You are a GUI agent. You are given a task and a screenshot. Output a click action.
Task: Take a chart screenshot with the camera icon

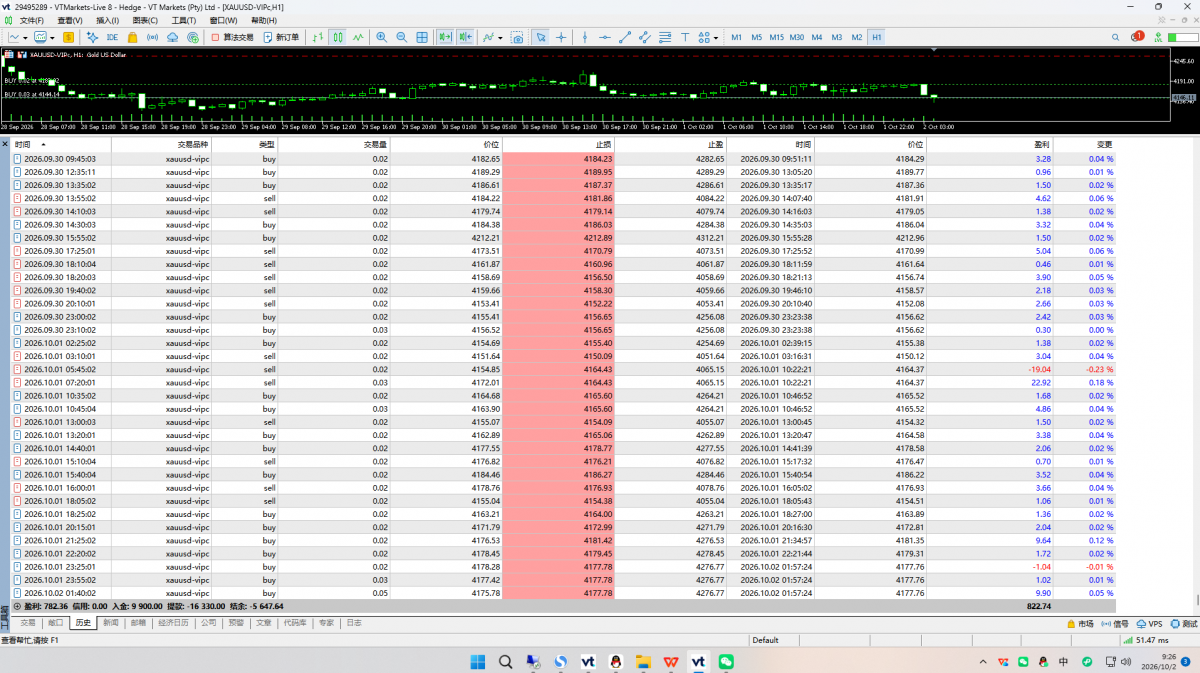517,37
